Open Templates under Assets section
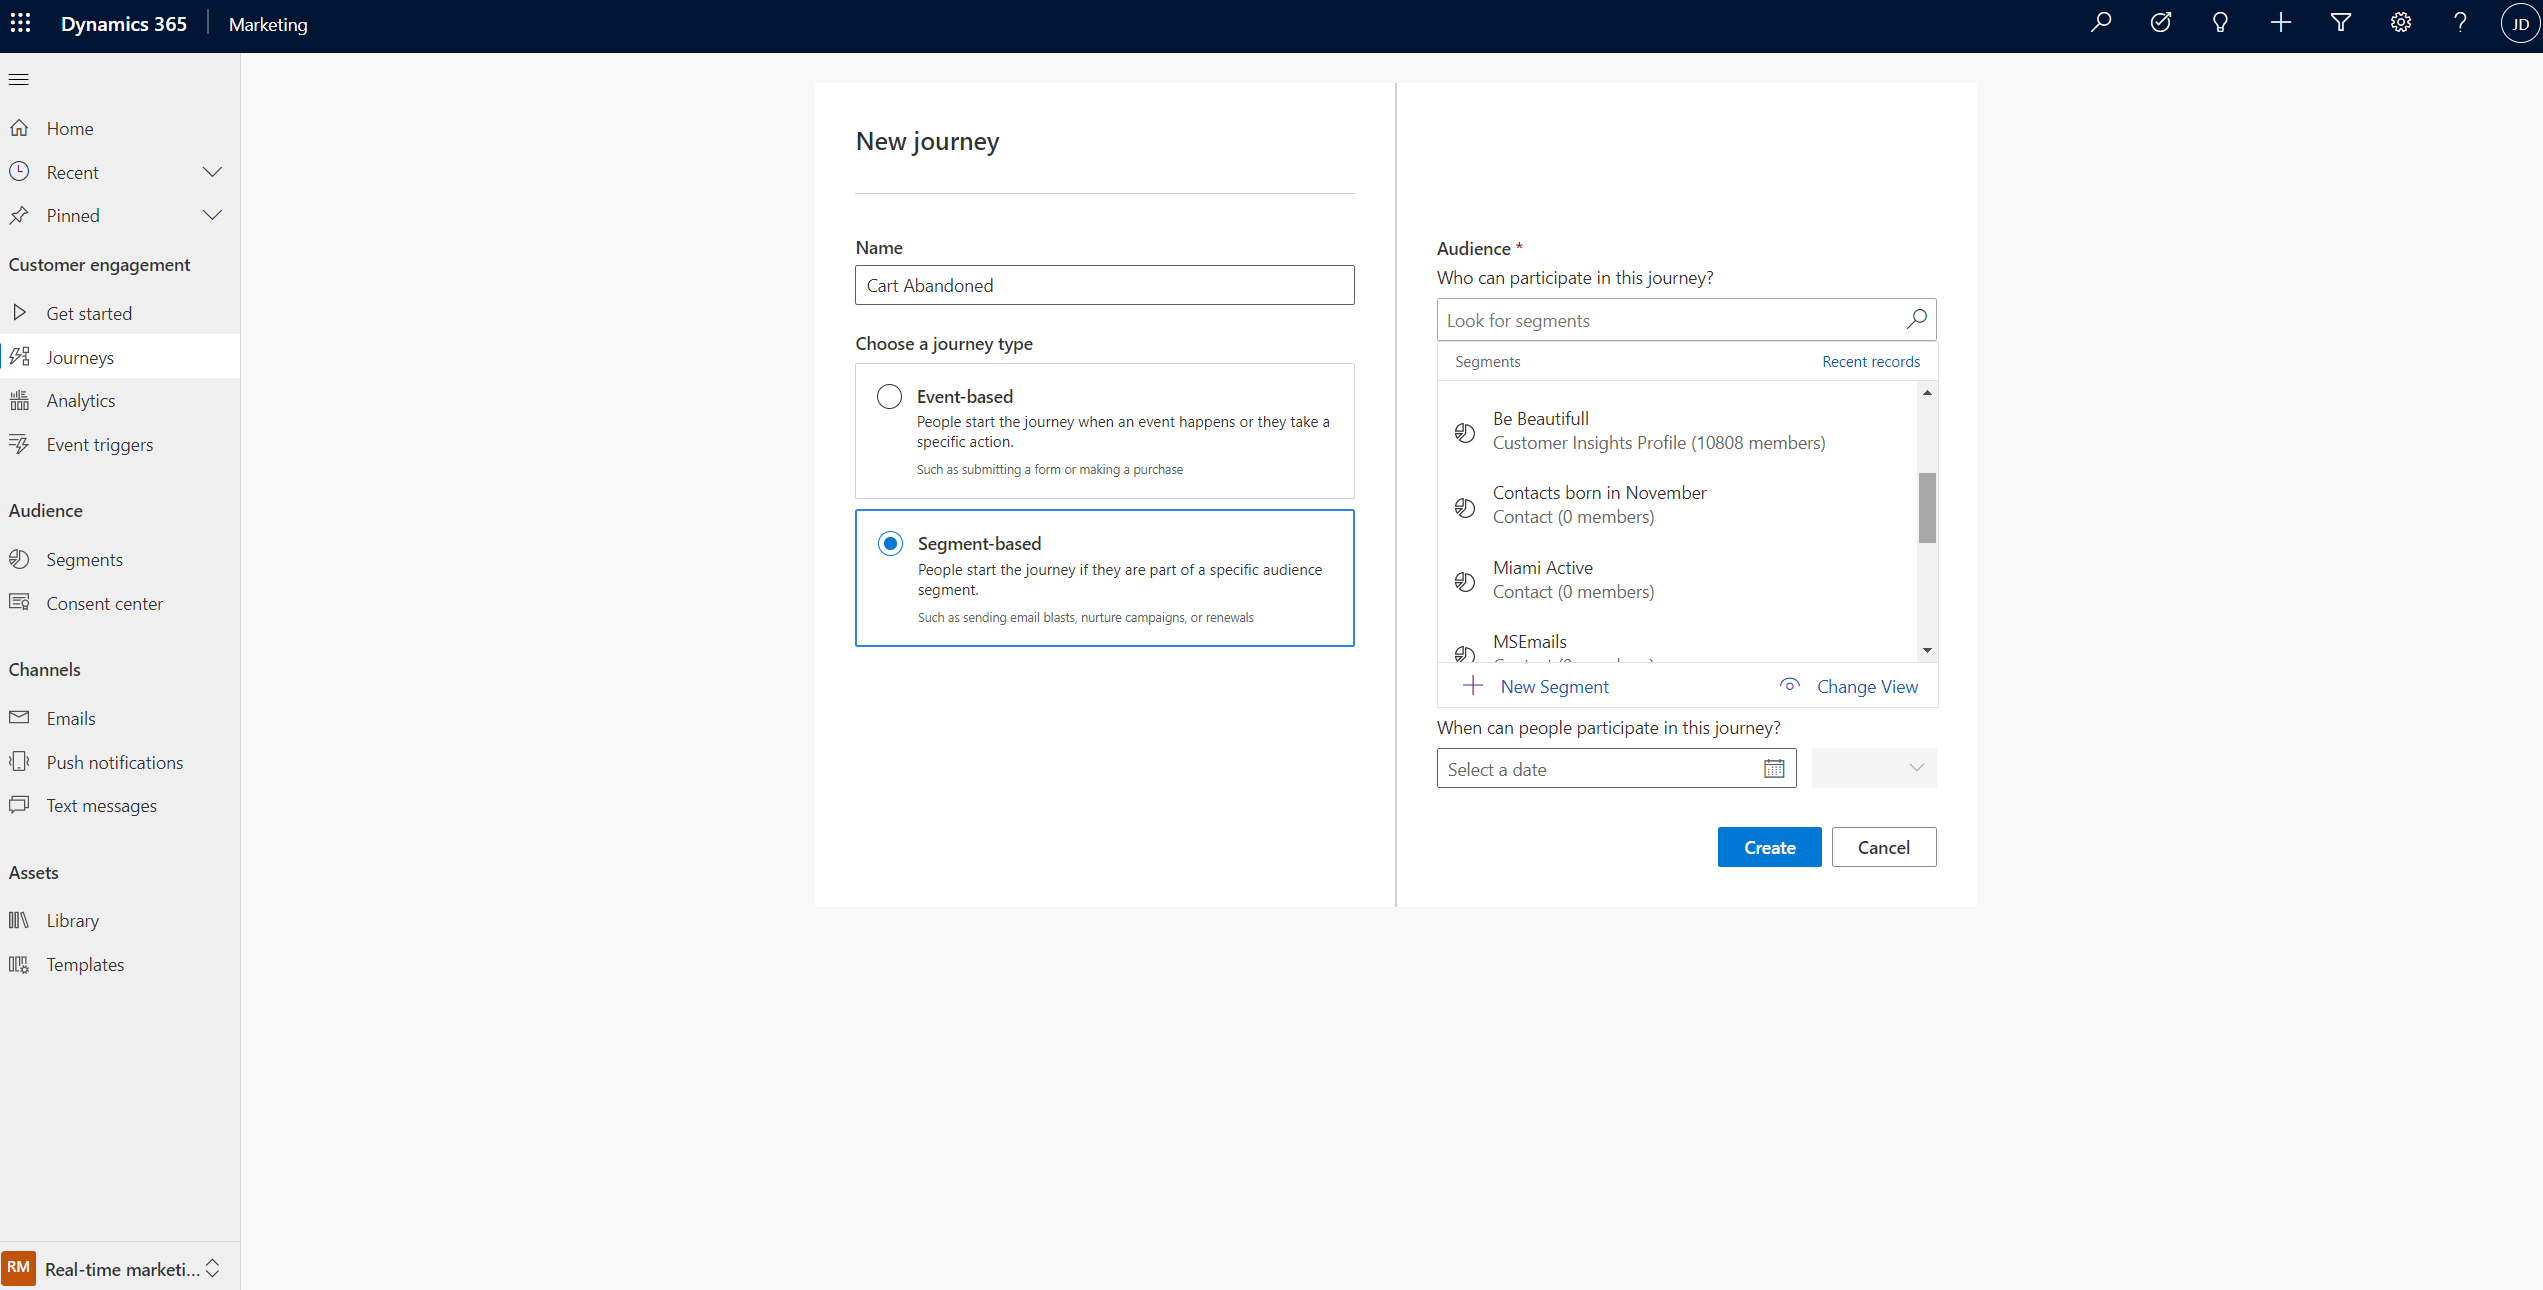This screenshot has width=2543, height=1290. tap(86, 964)
